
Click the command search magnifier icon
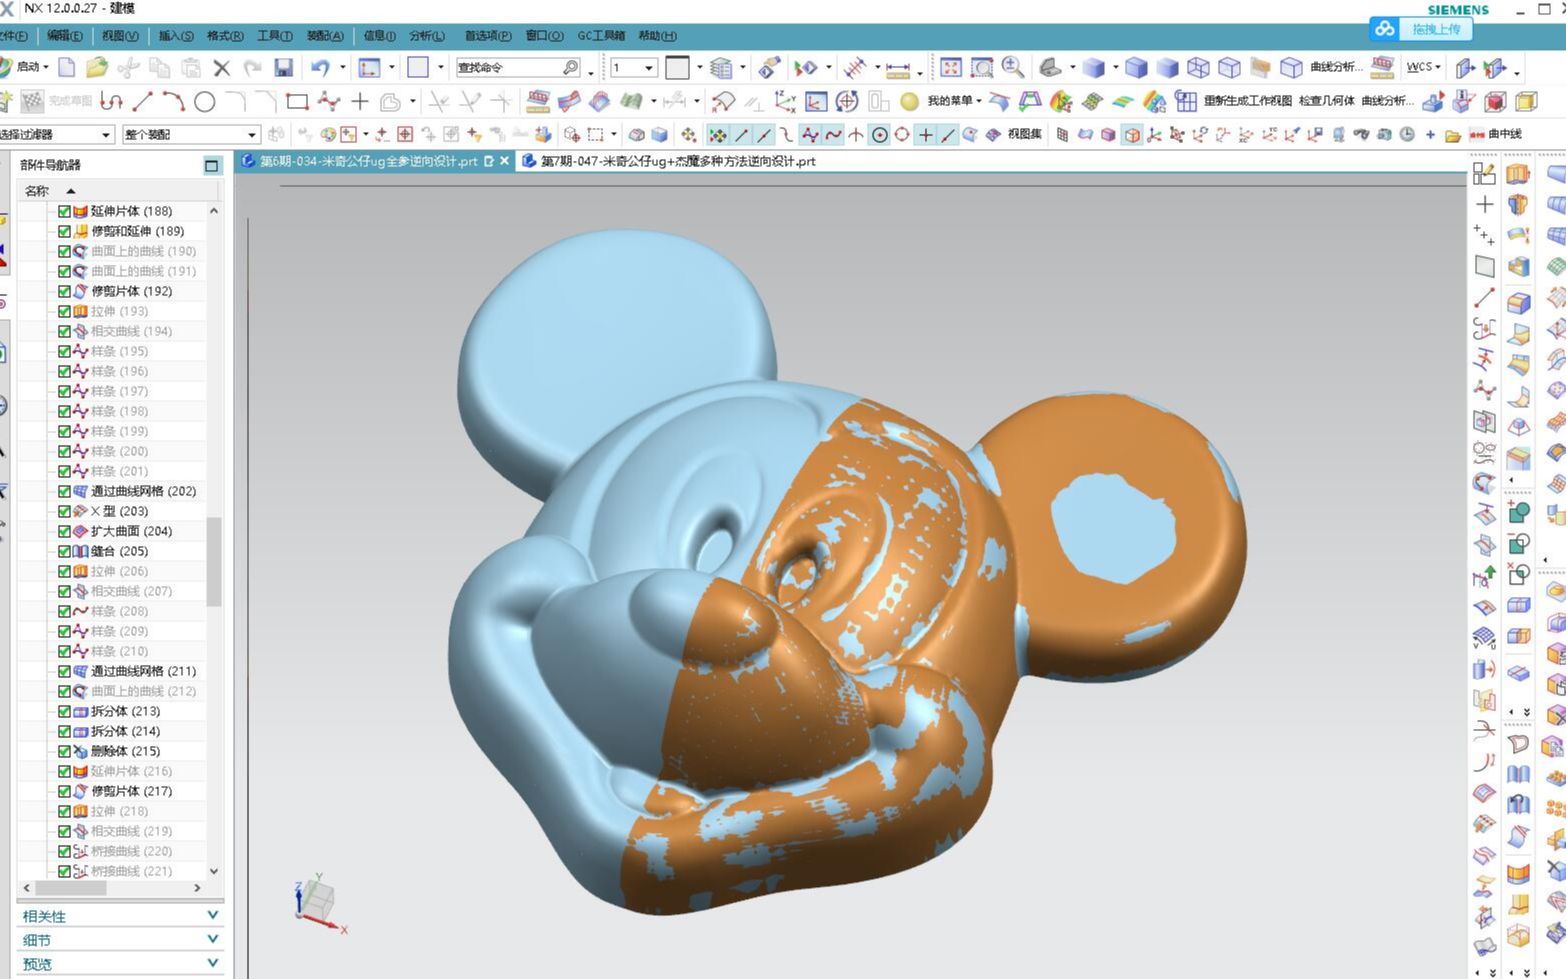click(x=571, y=67)
